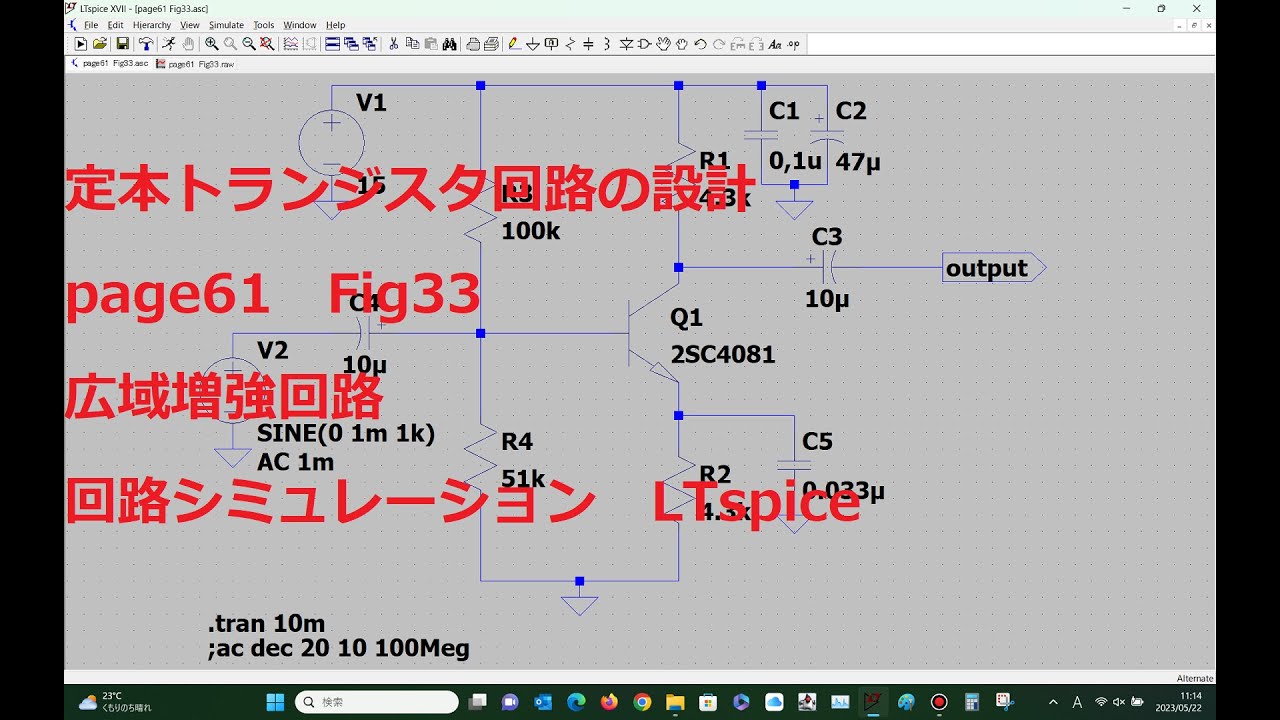Place a capacitor from the toolbar
The image size is (1280, 720).
coord(588,44)
